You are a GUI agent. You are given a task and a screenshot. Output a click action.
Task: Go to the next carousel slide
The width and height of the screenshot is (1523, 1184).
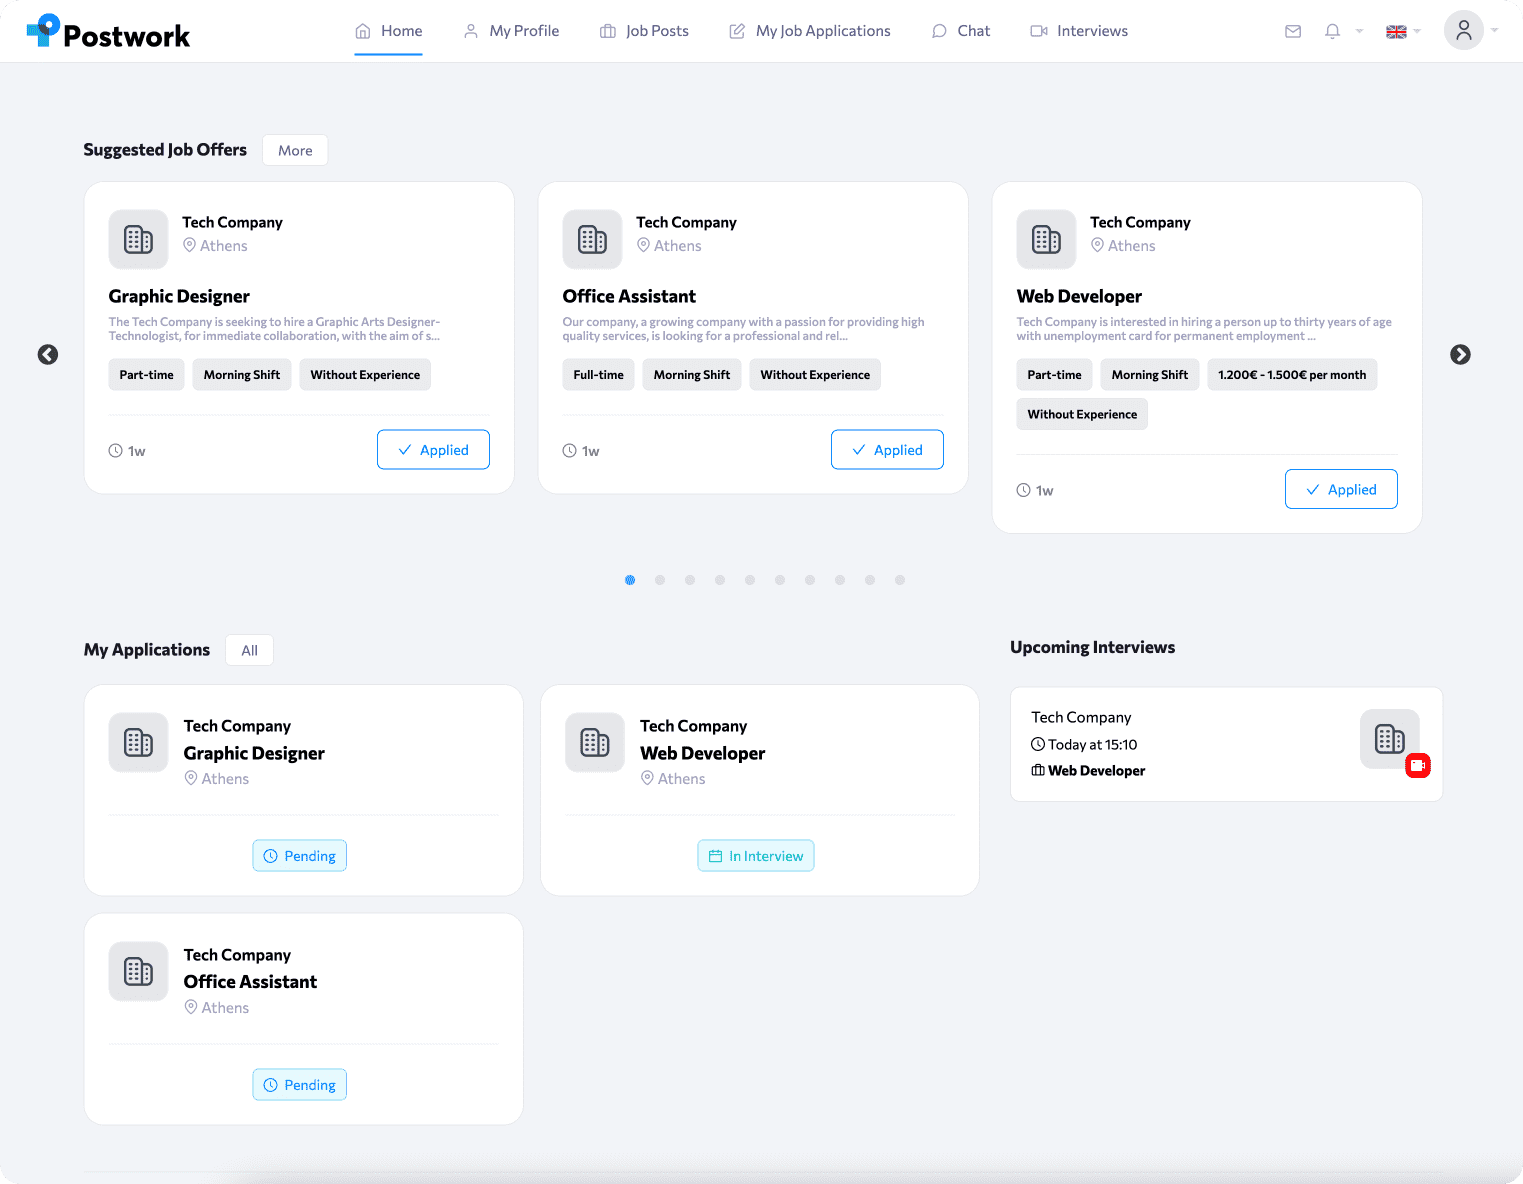1460,355
